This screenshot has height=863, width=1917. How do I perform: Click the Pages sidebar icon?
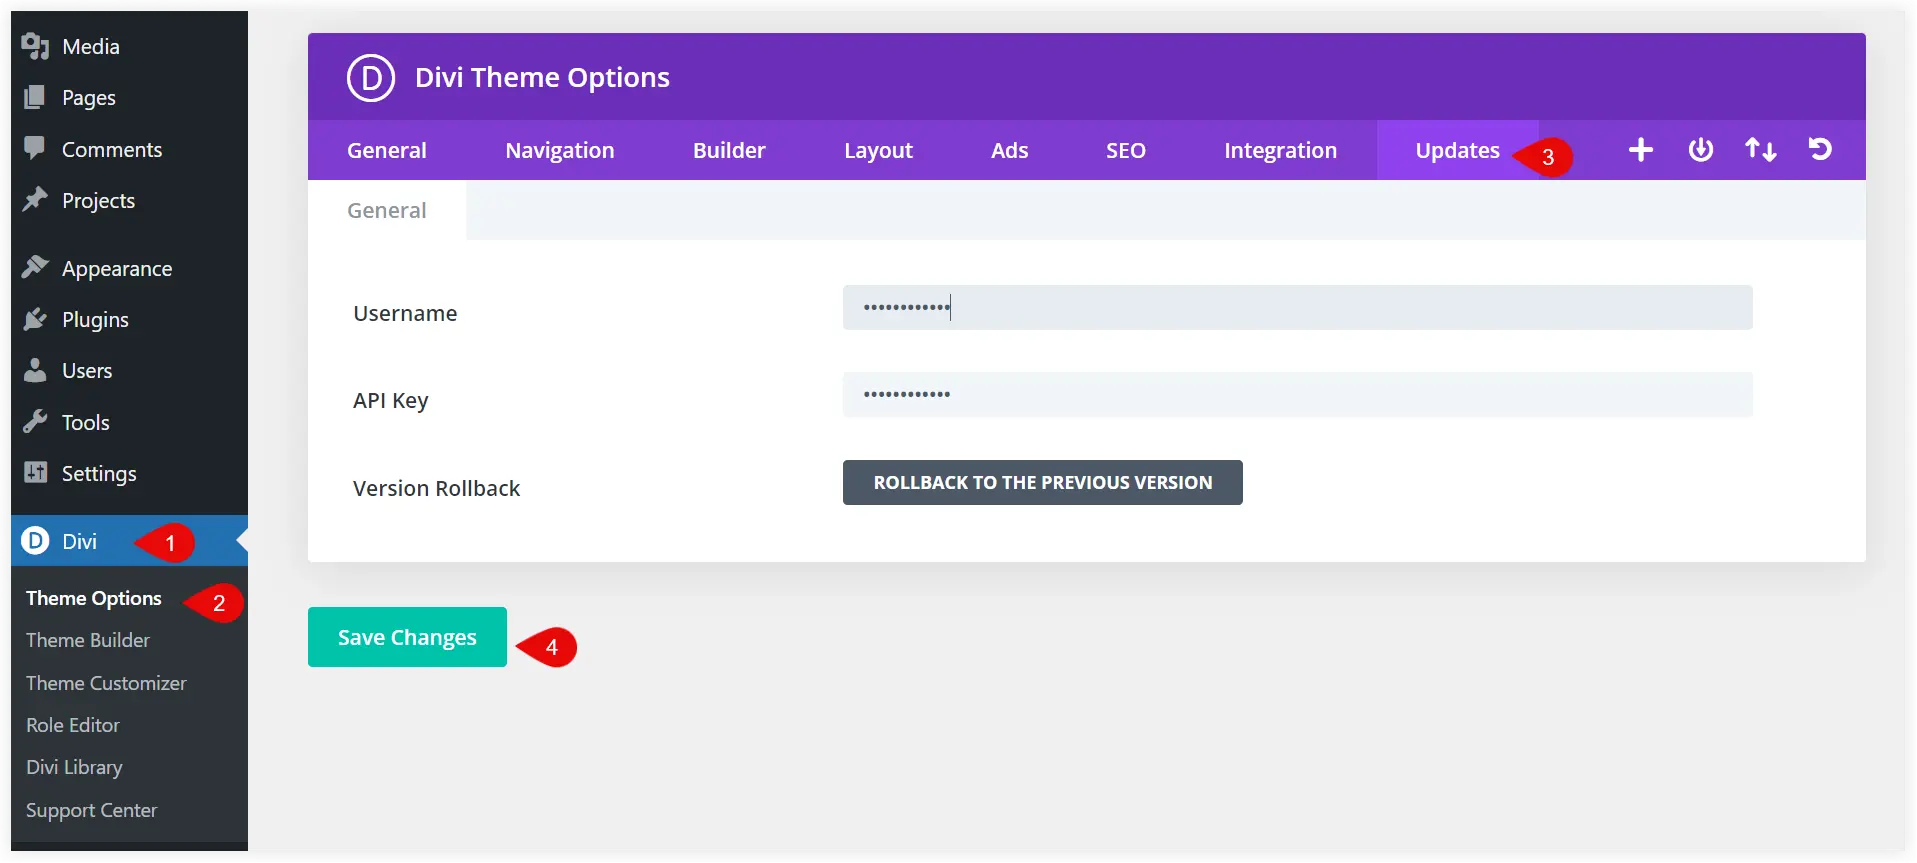point(35,97)
